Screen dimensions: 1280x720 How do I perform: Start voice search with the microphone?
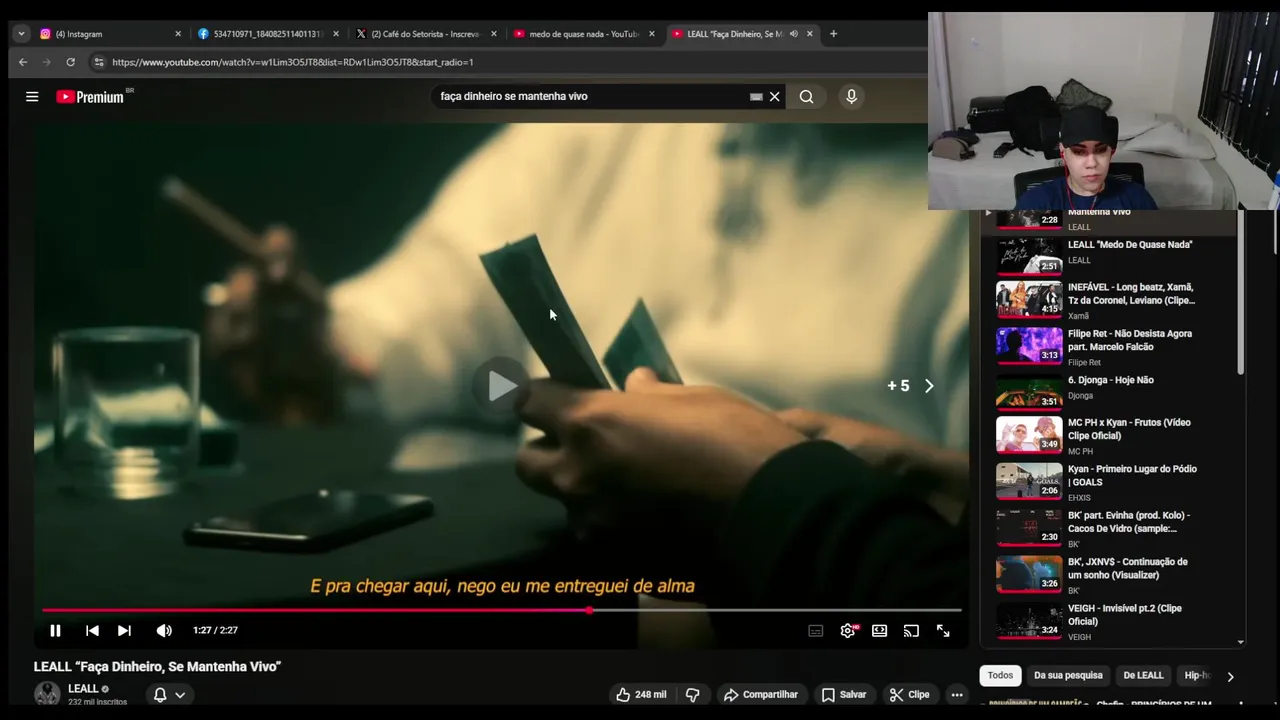(x=851, y=97)
